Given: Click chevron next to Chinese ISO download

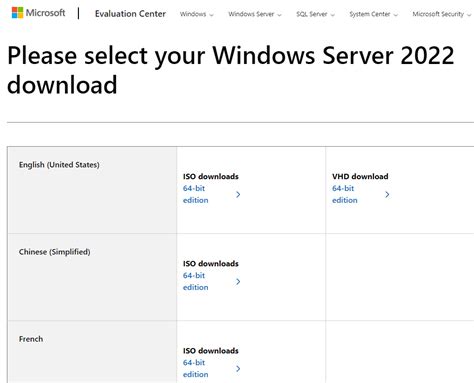Looking at the screenshot, I should 238,282.
